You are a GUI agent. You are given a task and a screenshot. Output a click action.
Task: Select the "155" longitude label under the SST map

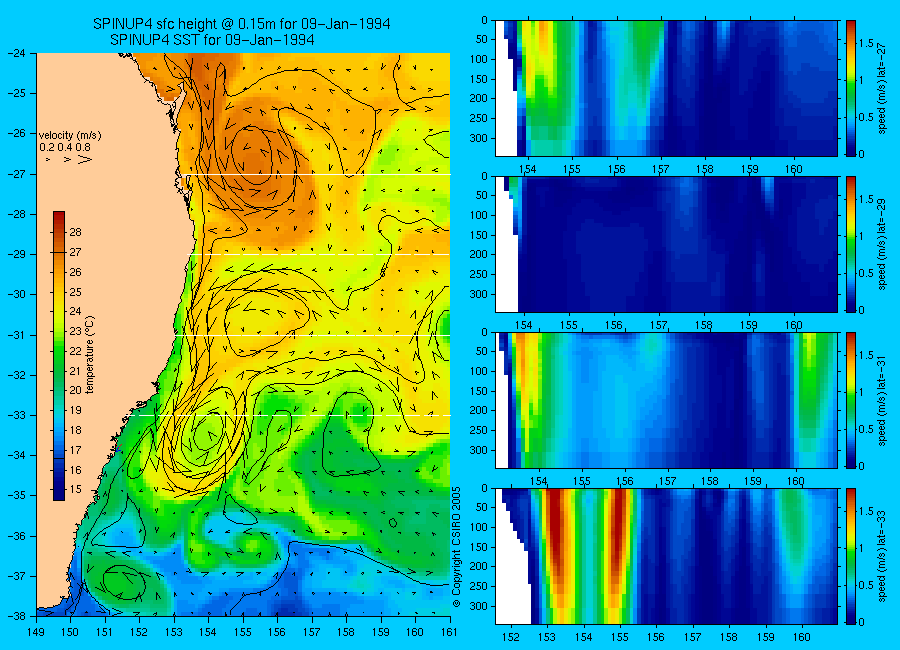tap(243, 632)
